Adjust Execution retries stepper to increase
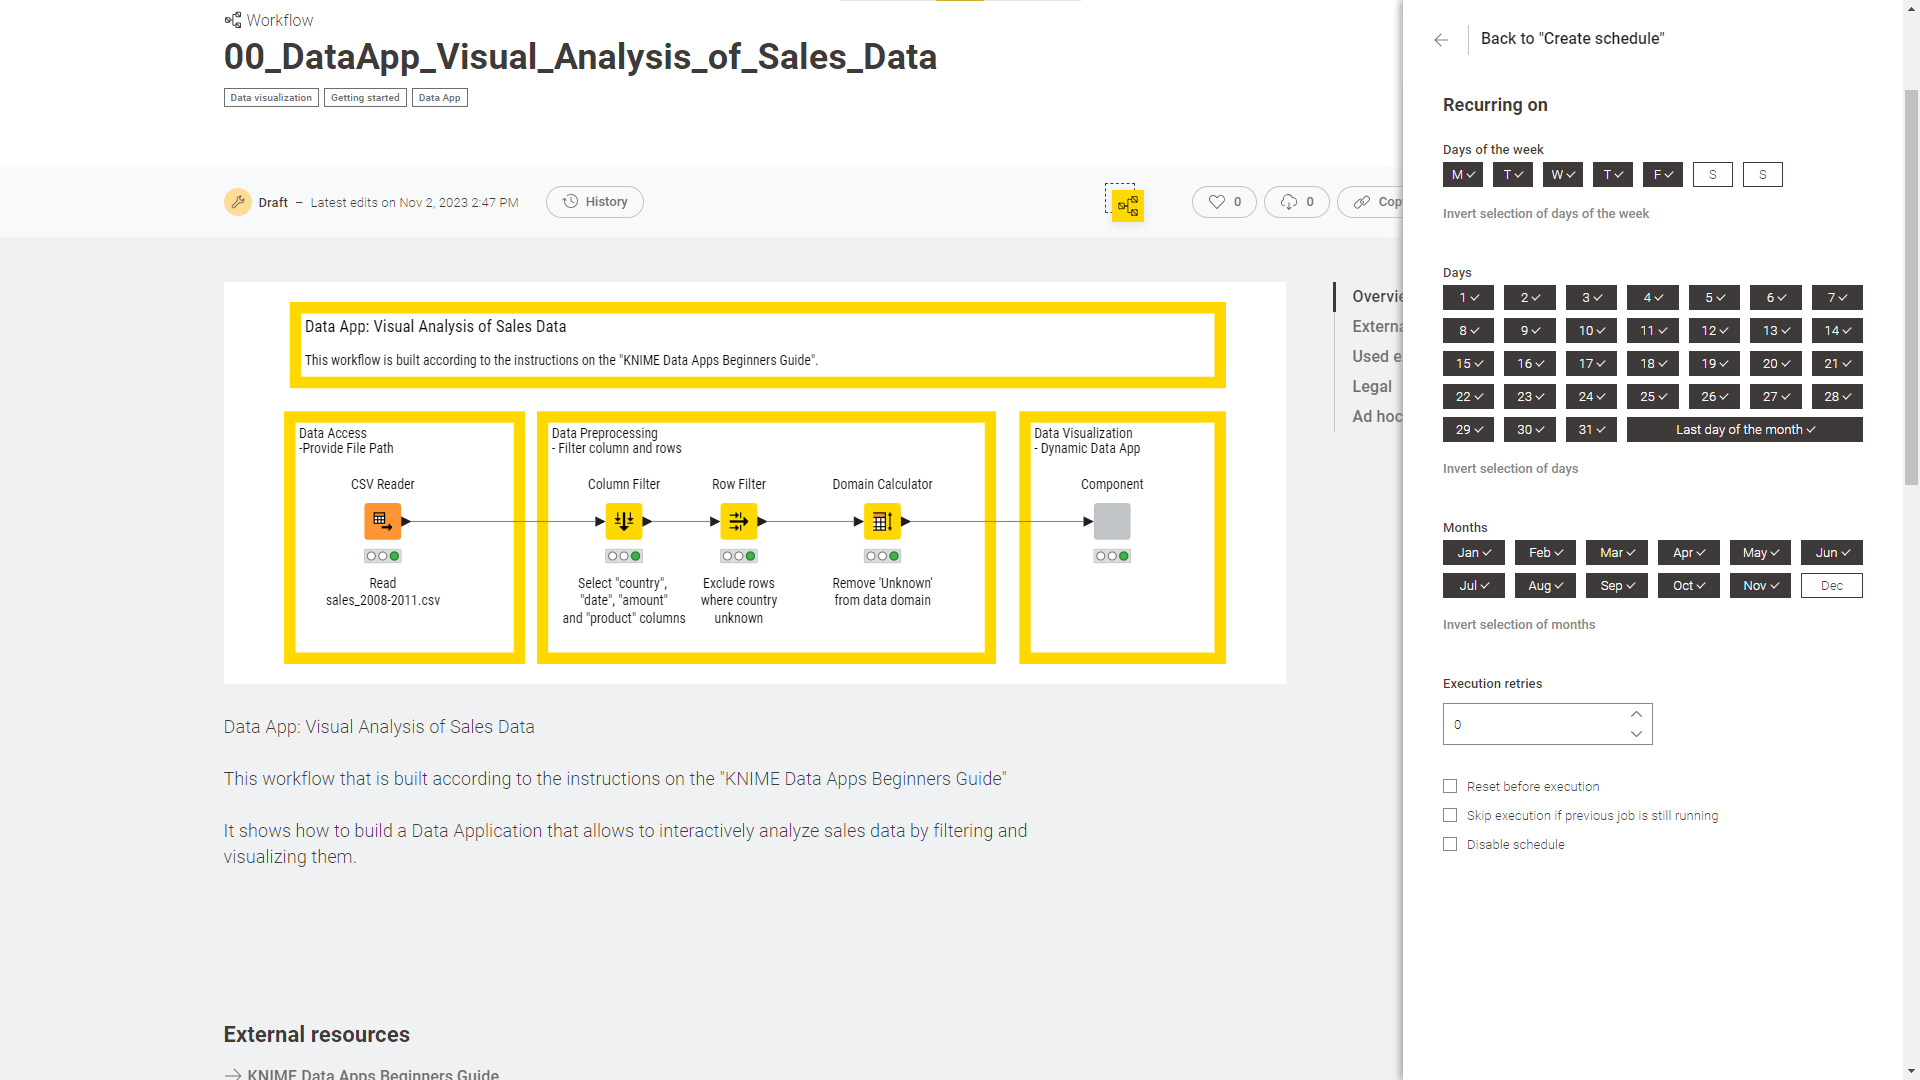Screen dimensions: 1920x1080 click(1638, 713)
